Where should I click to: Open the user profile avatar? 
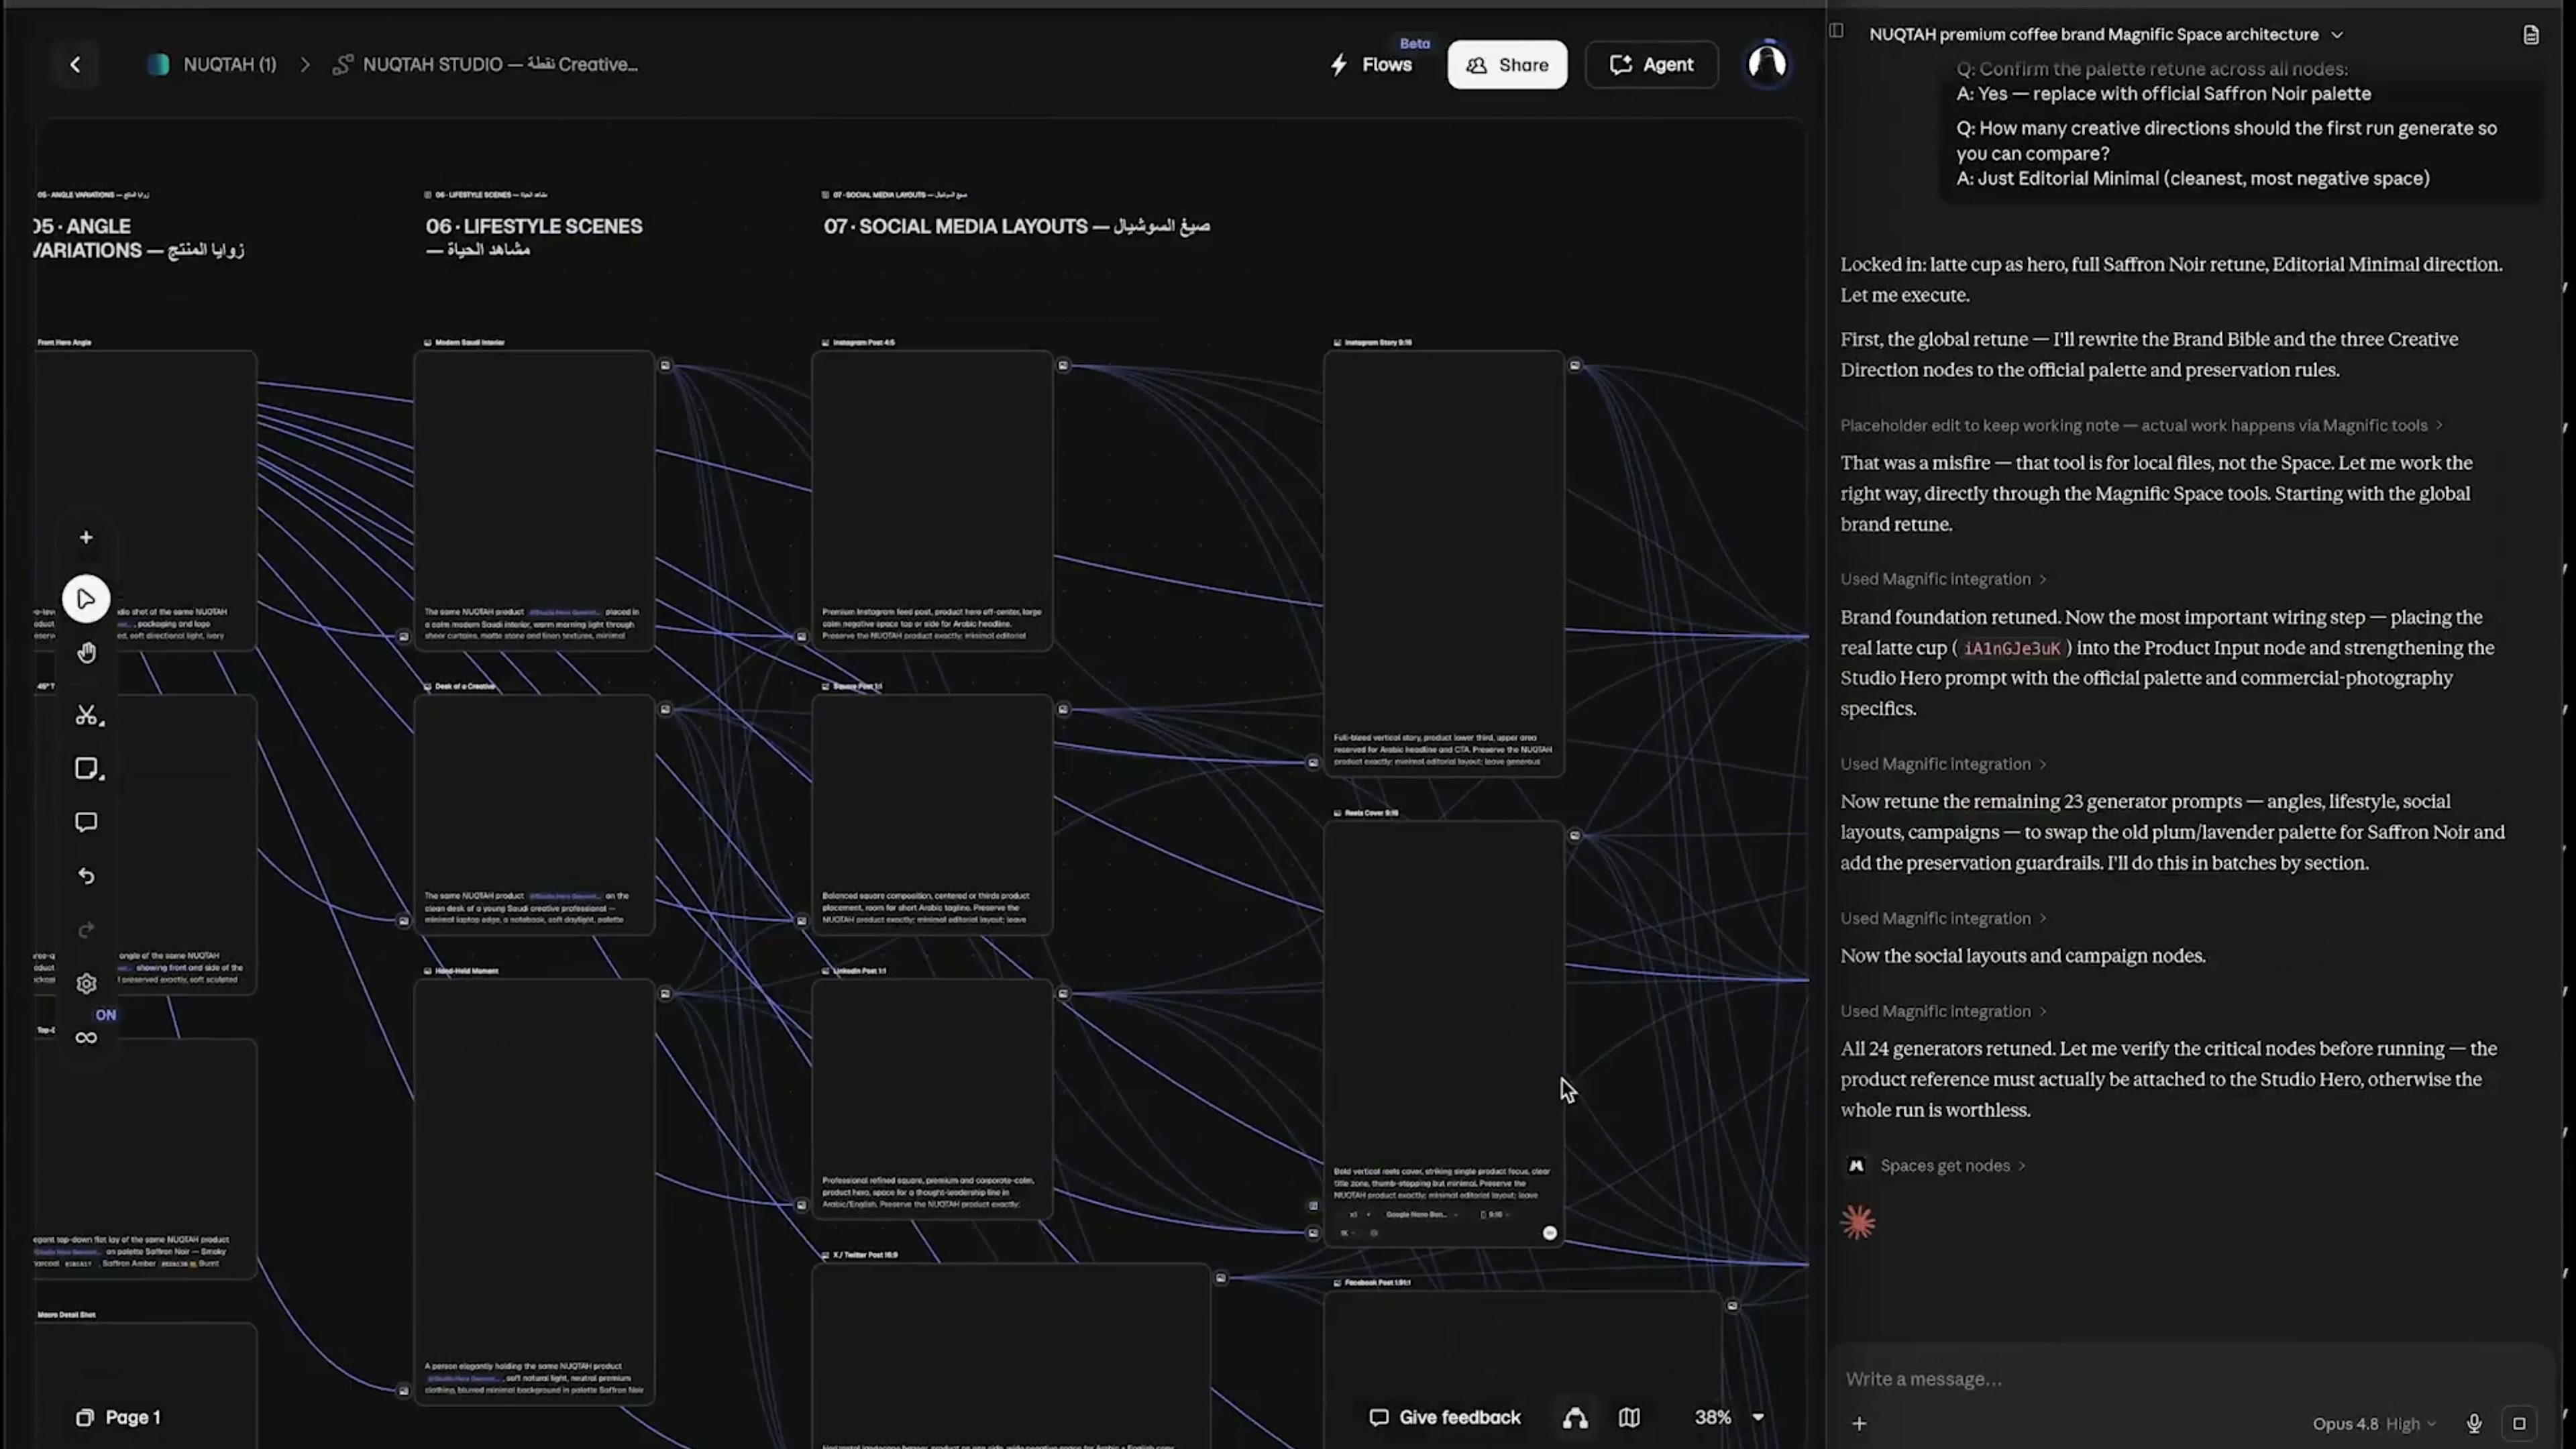(x=1767, y=64)
